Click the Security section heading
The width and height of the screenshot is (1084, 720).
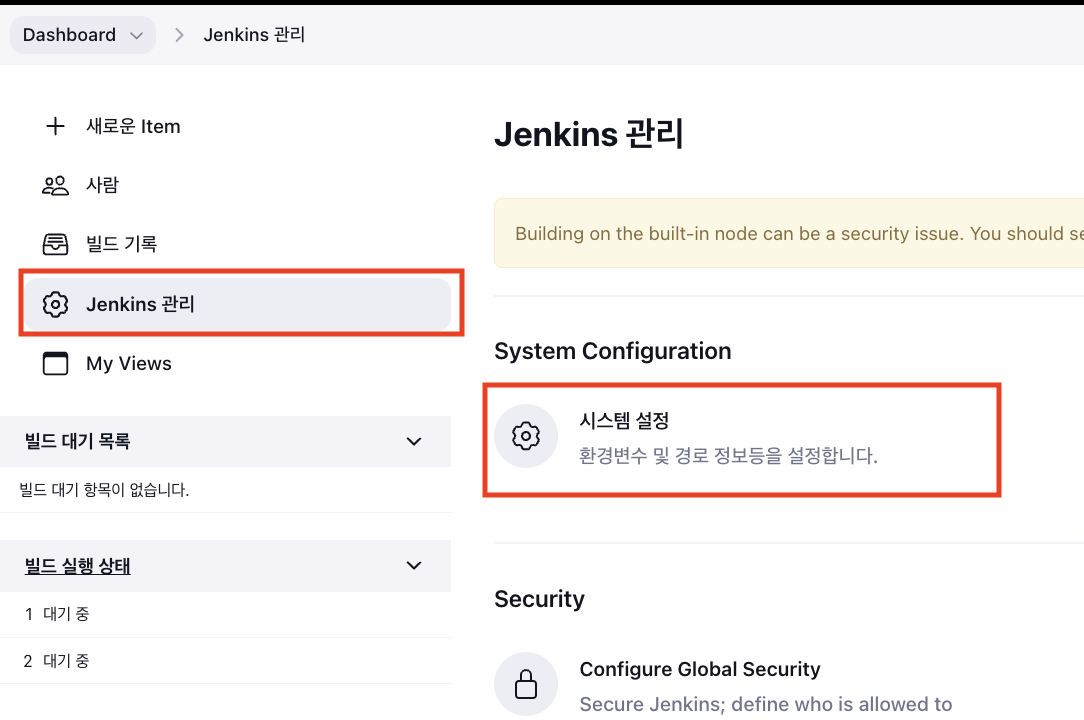(539, 599)
